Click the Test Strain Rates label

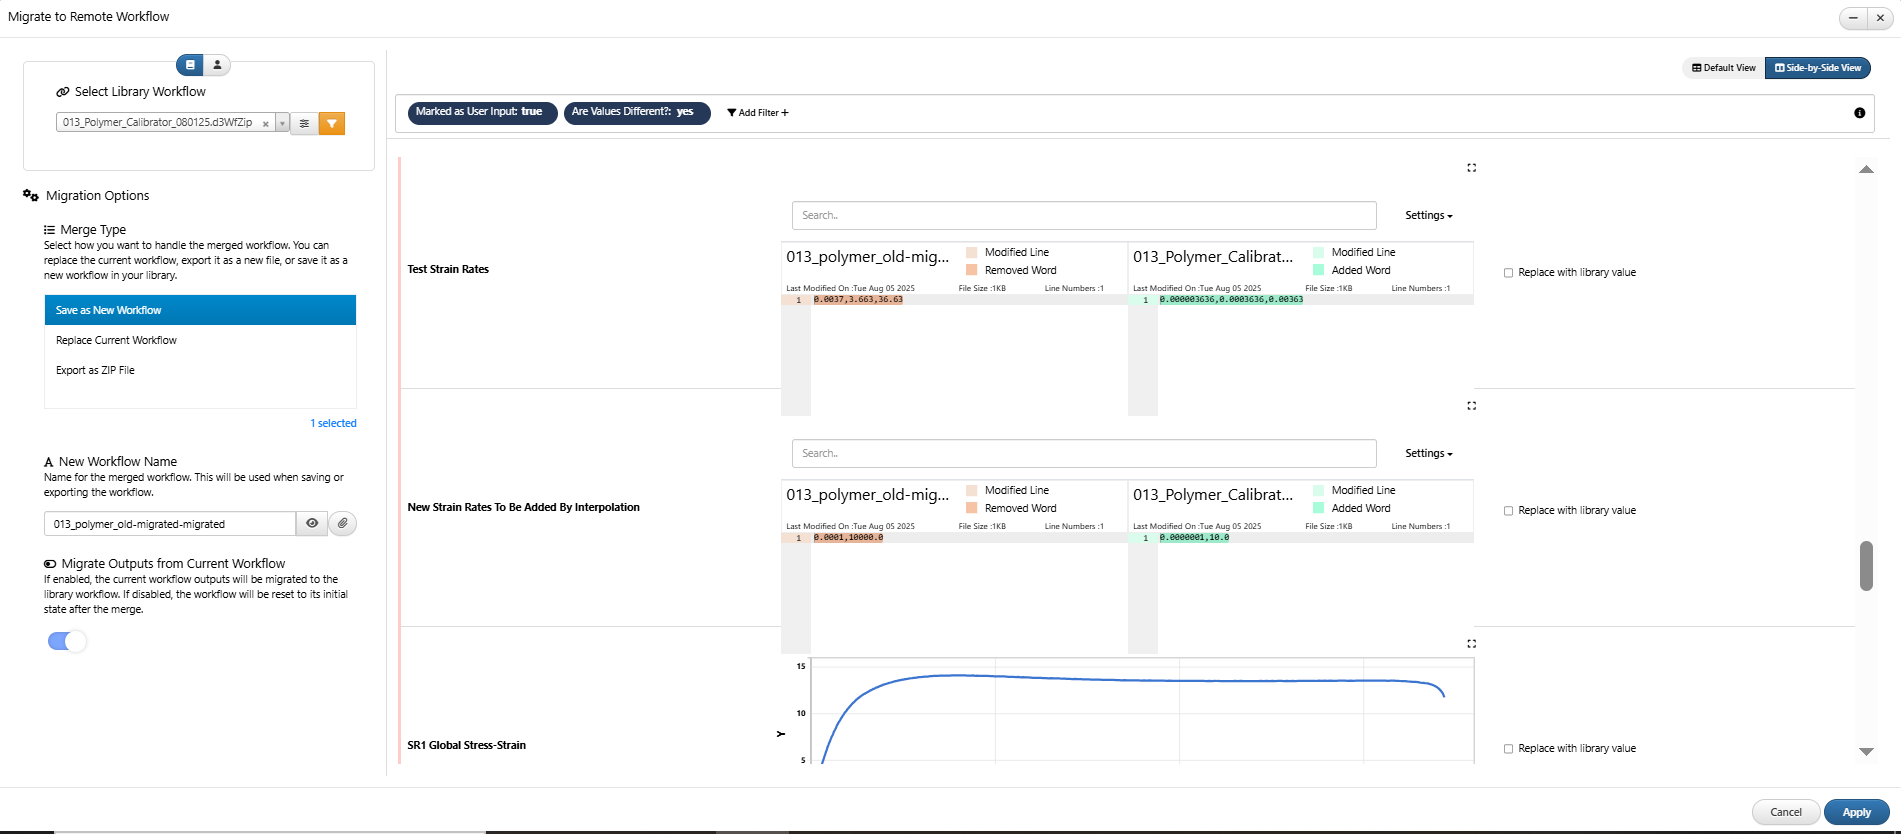pyautogui.click(x=448, y=269)
